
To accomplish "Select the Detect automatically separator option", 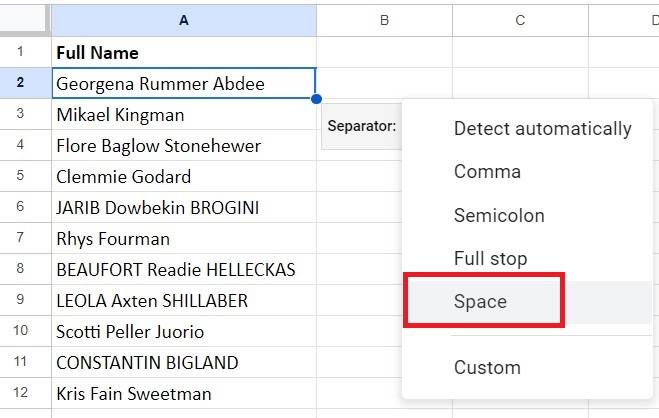I will pos(542,128).
